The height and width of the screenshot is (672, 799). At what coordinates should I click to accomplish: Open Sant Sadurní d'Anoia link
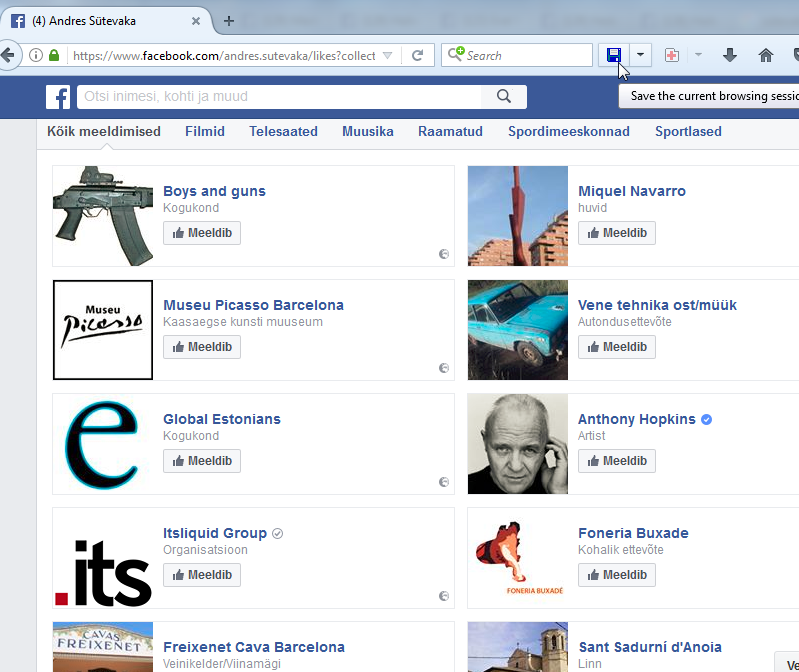650,648
